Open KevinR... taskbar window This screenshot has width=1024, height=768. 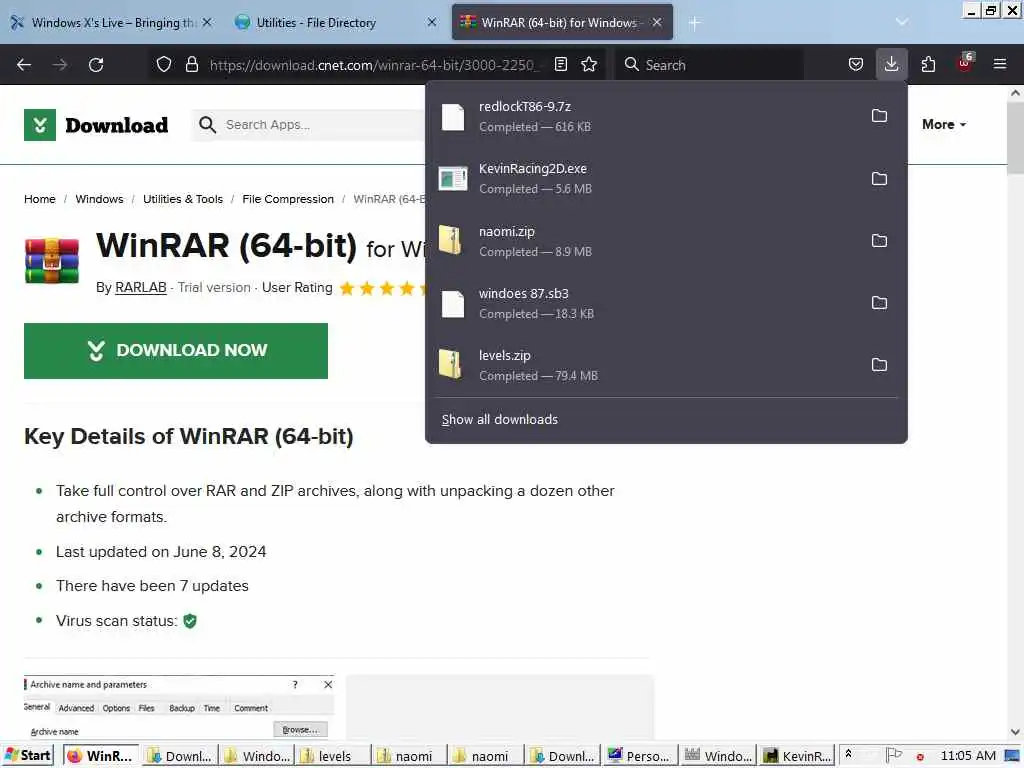[x=797, y=756]
